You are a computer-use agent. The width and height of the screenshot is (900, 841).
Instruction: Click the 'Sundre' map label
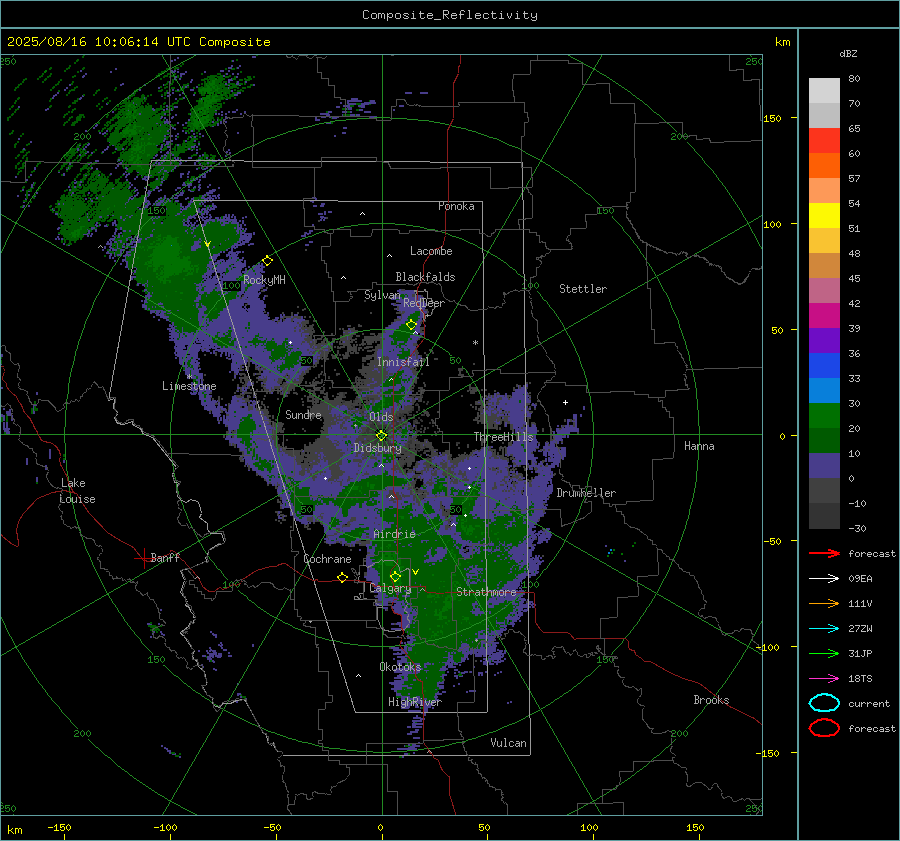click(x=303, y=414)
